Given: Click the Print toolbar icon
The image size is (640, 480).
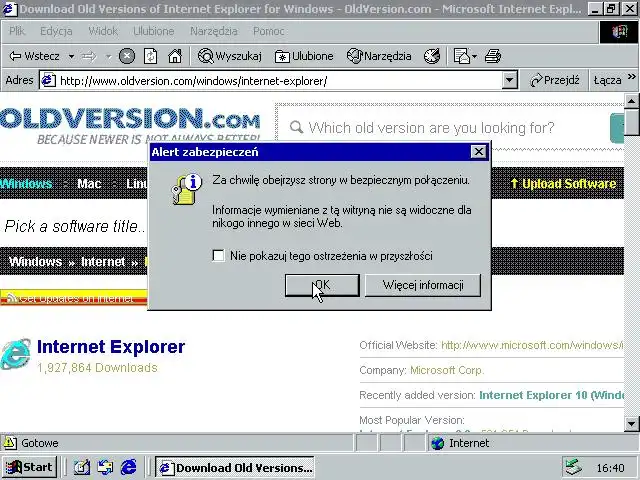Looking at the screenshot, I should [493, 56].
